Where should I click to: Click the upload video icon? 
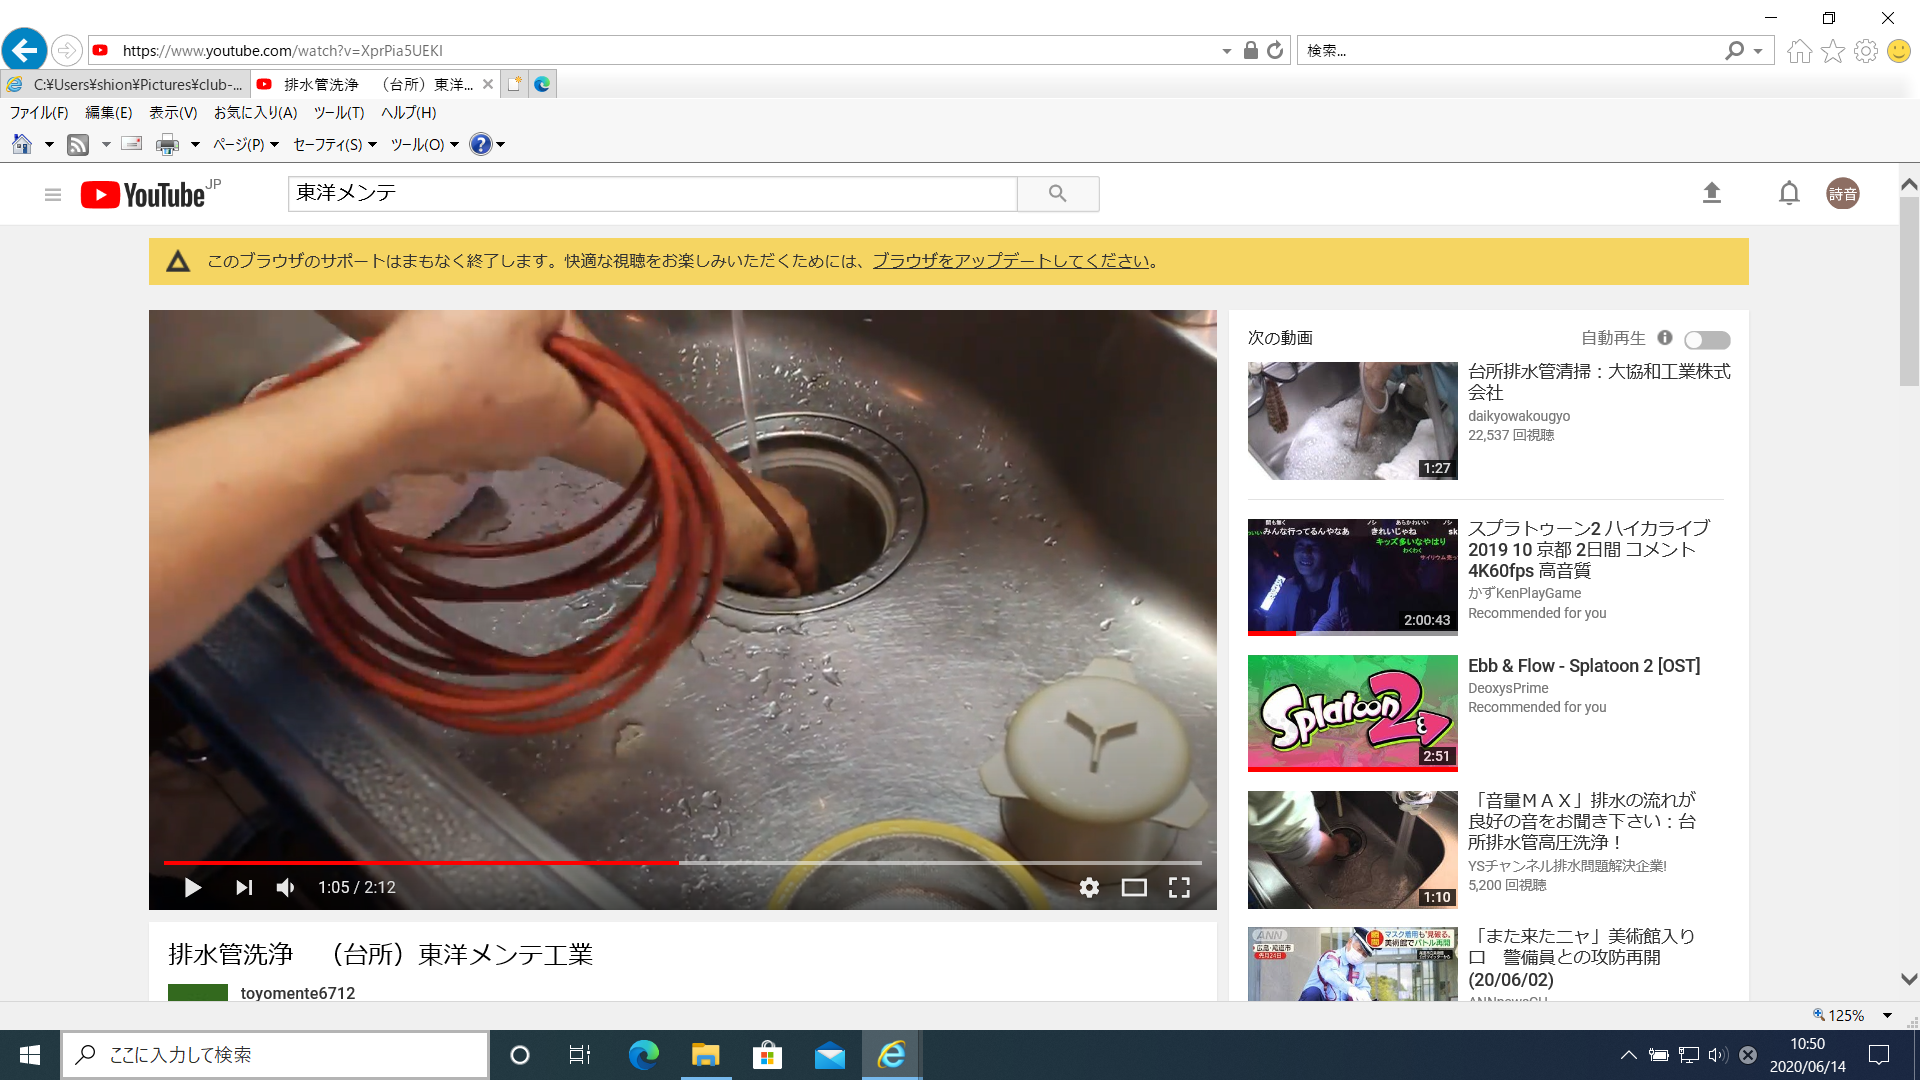1711,193
